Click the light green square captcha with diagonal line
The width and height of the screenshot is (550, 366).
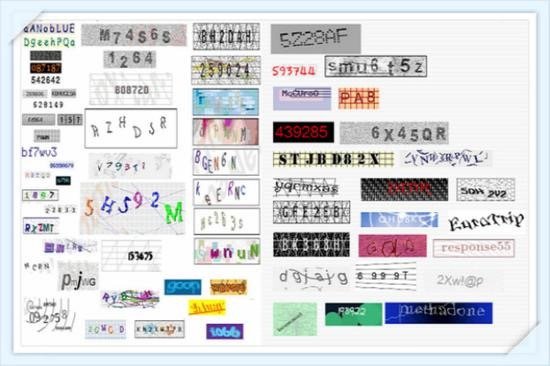(x=295, y=319)
